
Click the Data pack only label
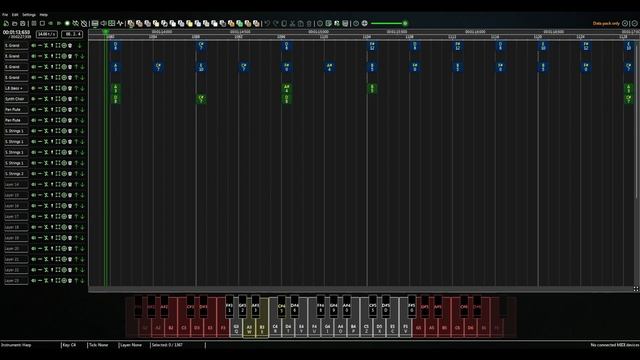pyautogui.click(x=606, y=24)
